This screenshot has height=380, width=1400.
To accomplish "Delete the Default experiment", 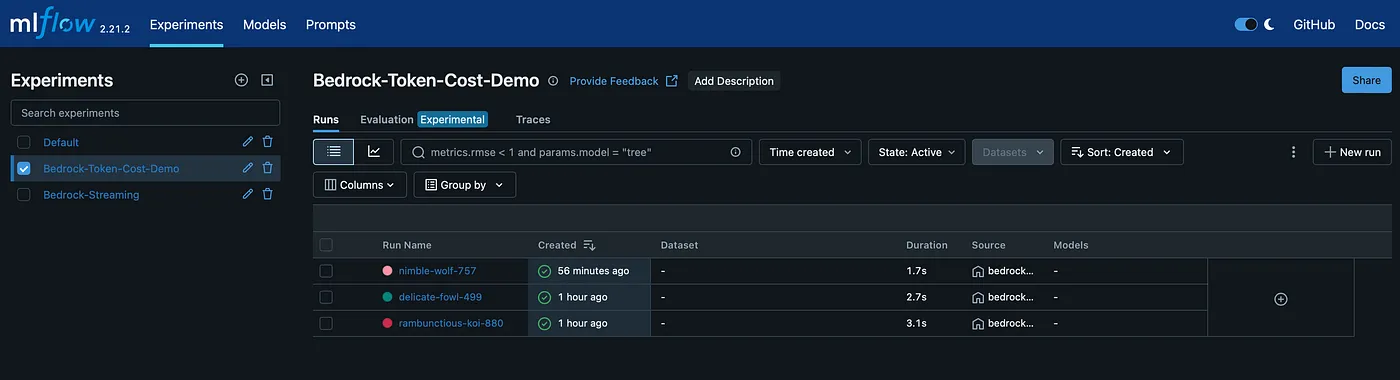I will point(267,142).
